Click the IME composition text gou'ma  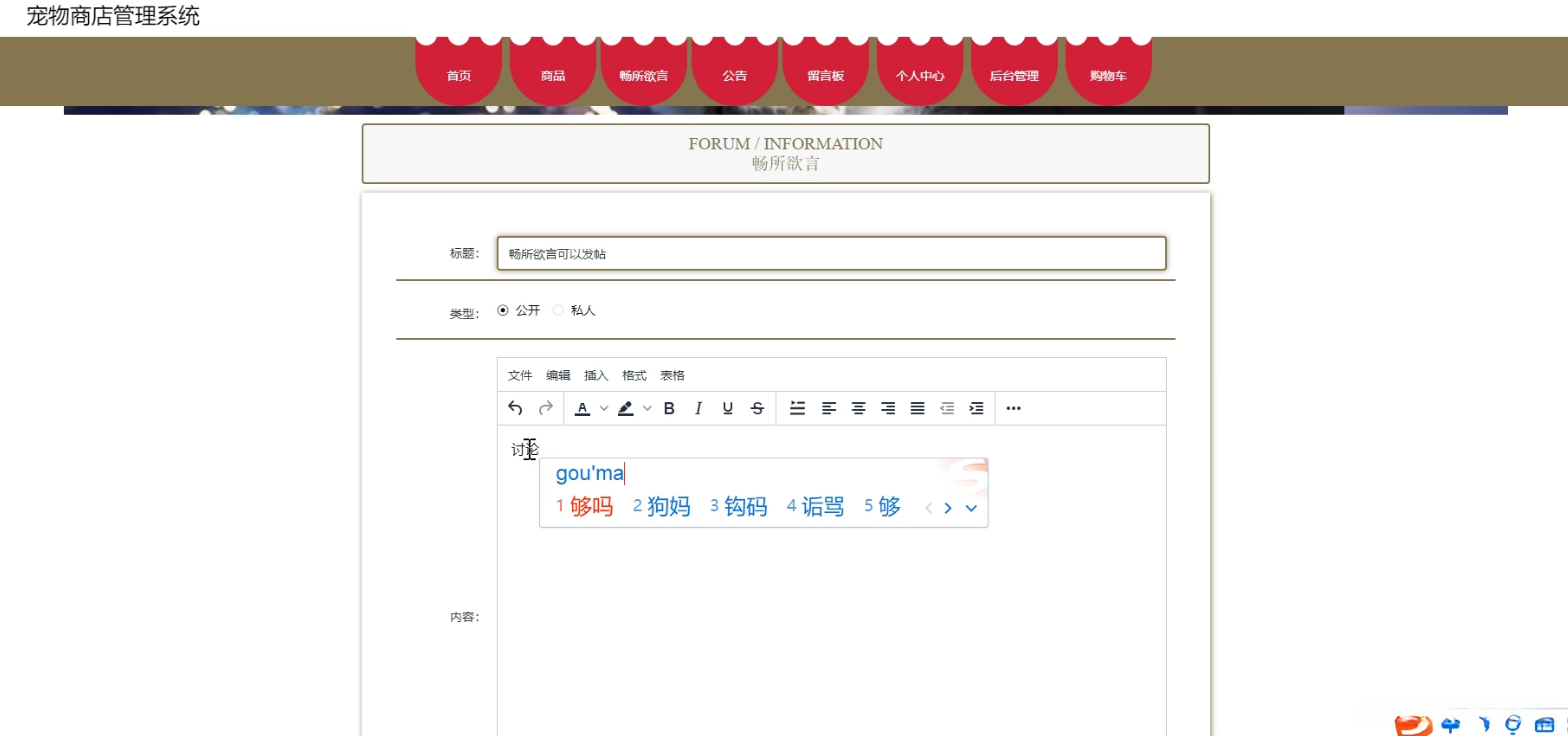589,473
